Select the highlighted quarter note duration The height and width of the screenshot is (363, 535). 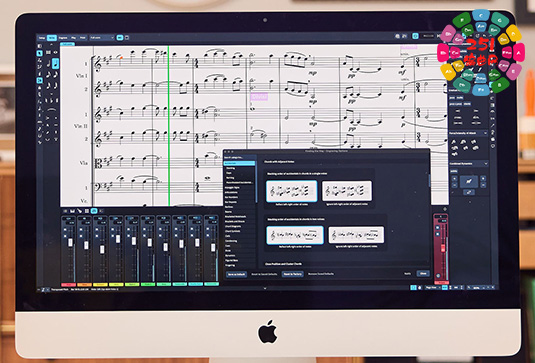(55, 63)
